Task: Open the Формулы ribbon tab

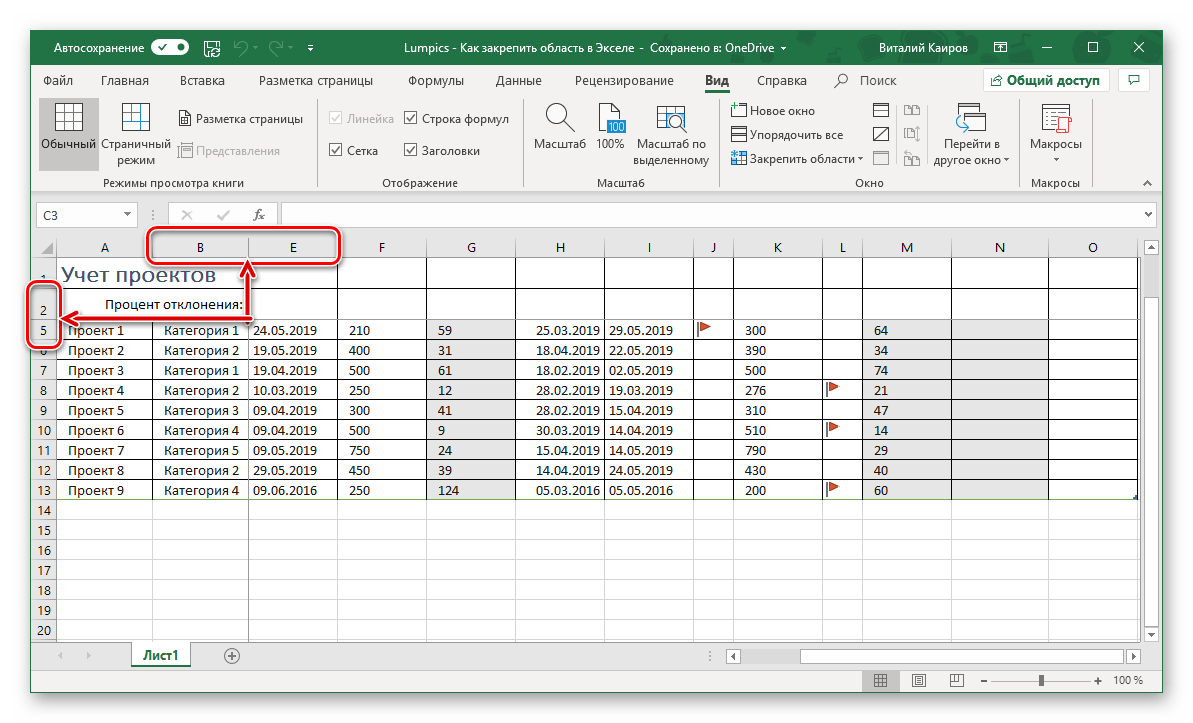Action: click(435, 81)
